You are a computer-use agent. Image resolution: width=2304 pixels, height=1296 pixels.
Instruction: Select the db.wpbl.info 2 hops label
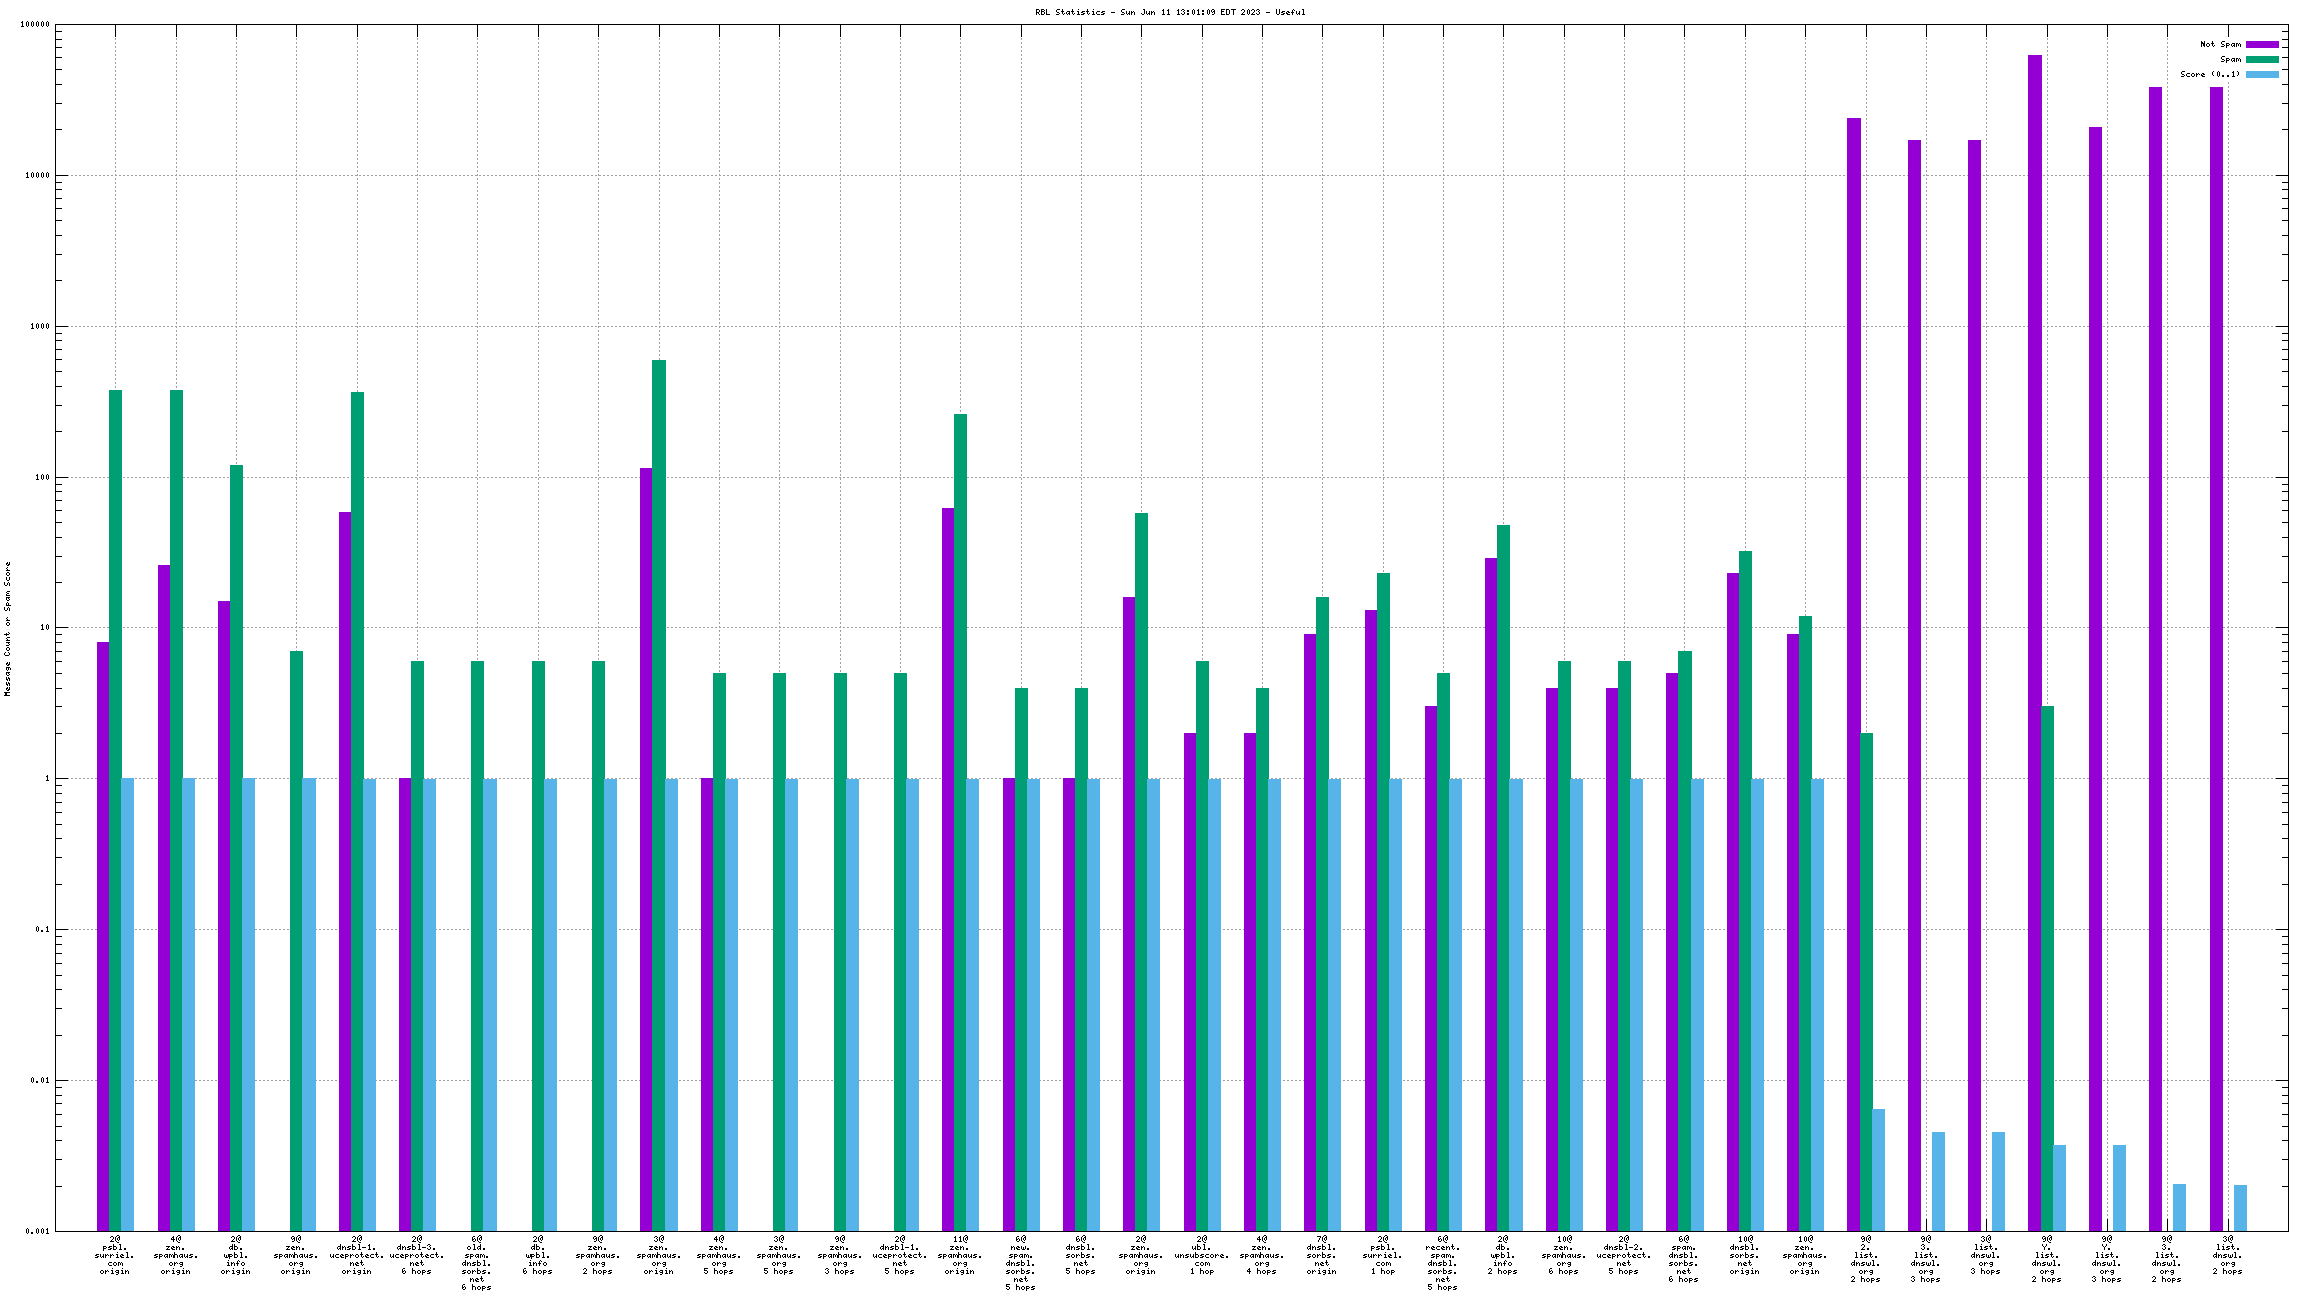tap(1503, 1255)
